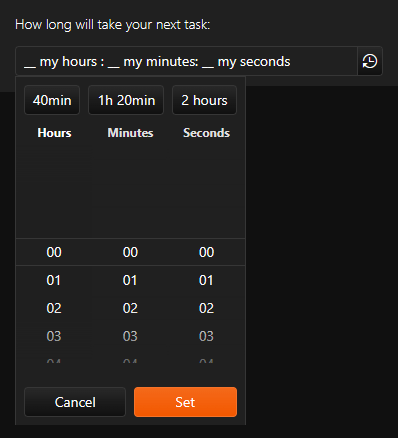Select 01 in the Seconds column
The width and height of the screenshot is (398, 438).
206,280
